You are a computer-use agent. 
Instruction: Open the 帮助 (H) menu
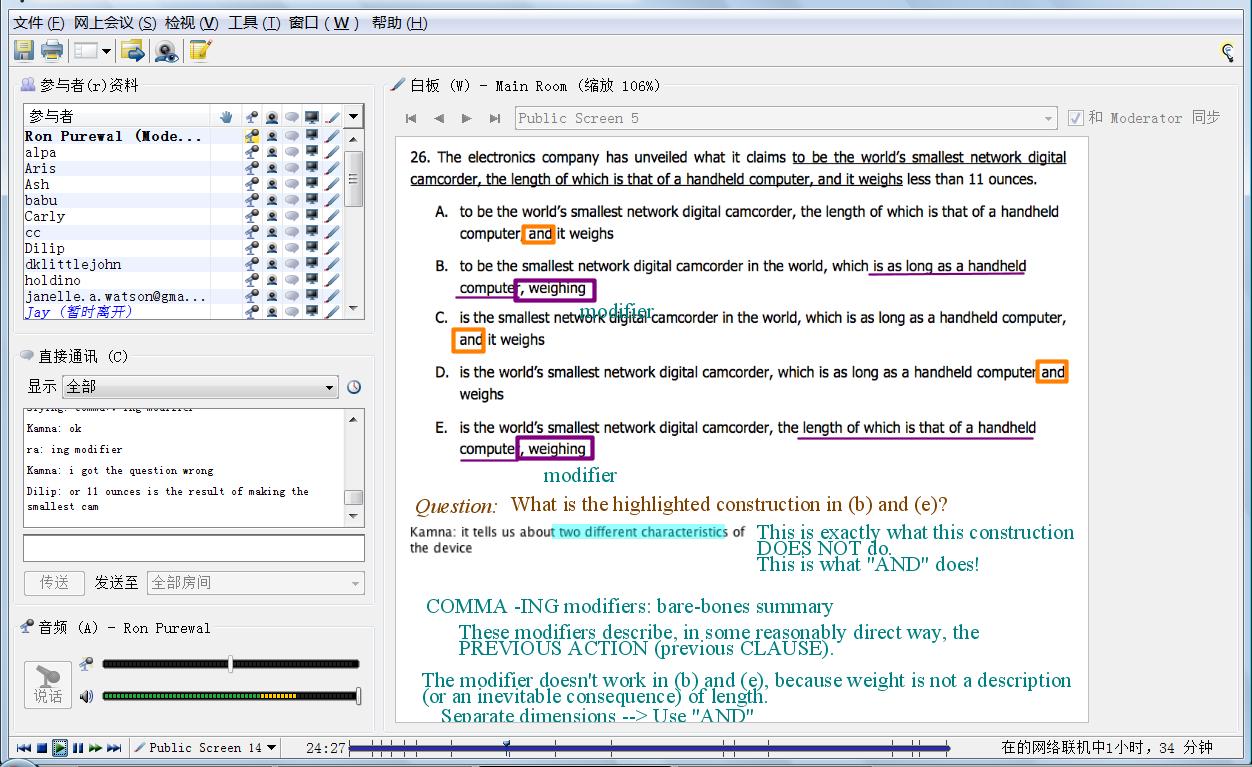point(399,22)
